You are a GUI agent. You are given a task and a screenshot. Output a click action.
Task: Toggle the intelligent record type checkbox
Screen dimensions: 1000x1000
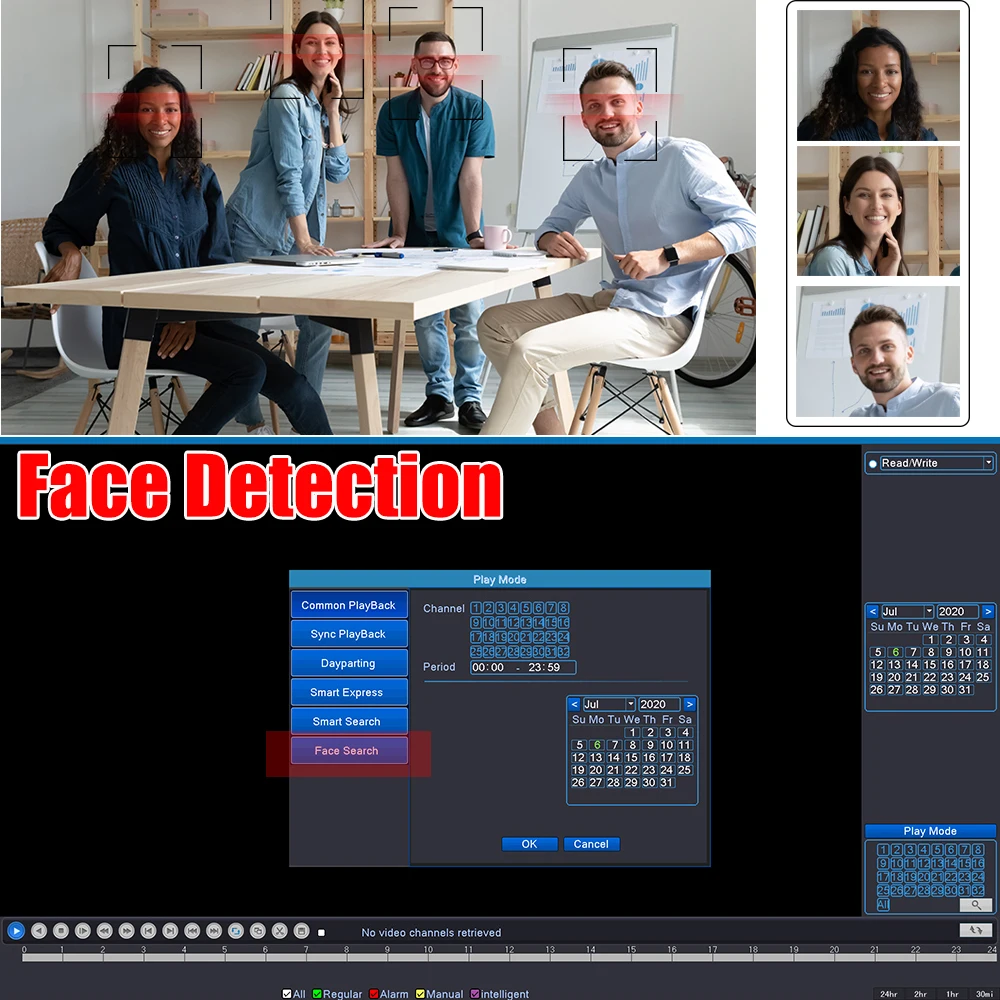point(474,994)
